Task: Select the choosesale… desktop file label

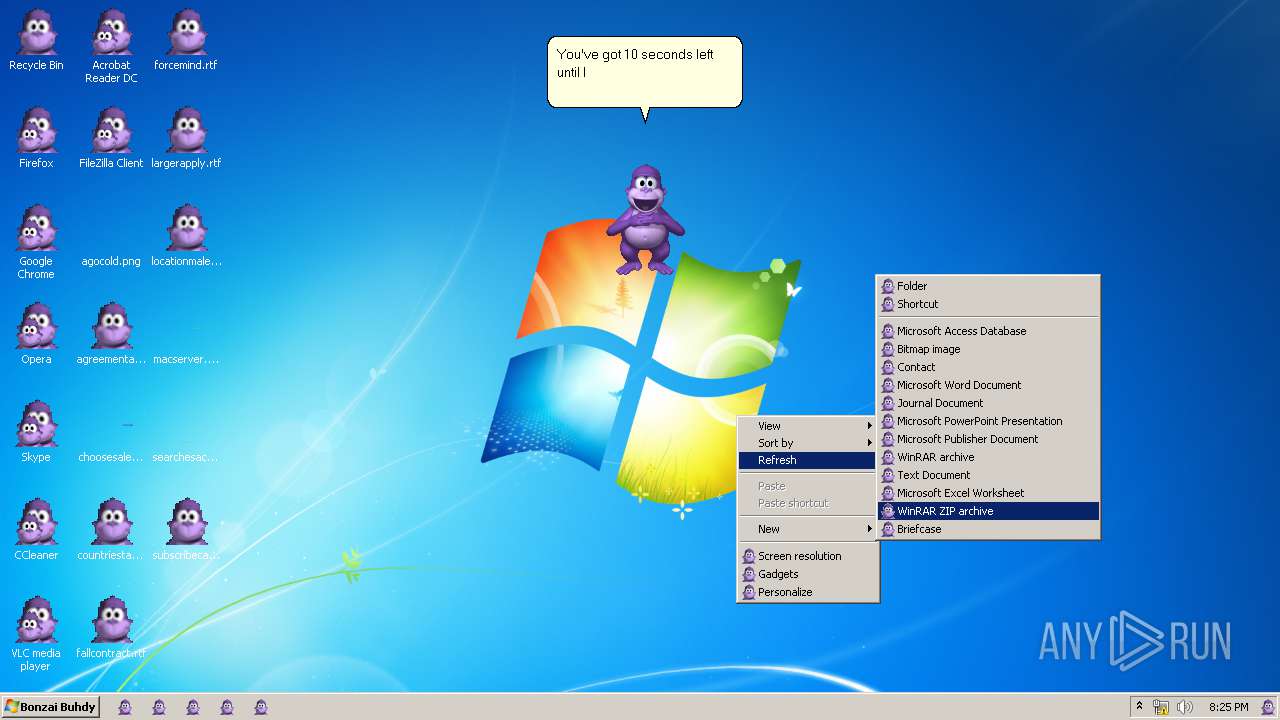Action: pos(111,457)
